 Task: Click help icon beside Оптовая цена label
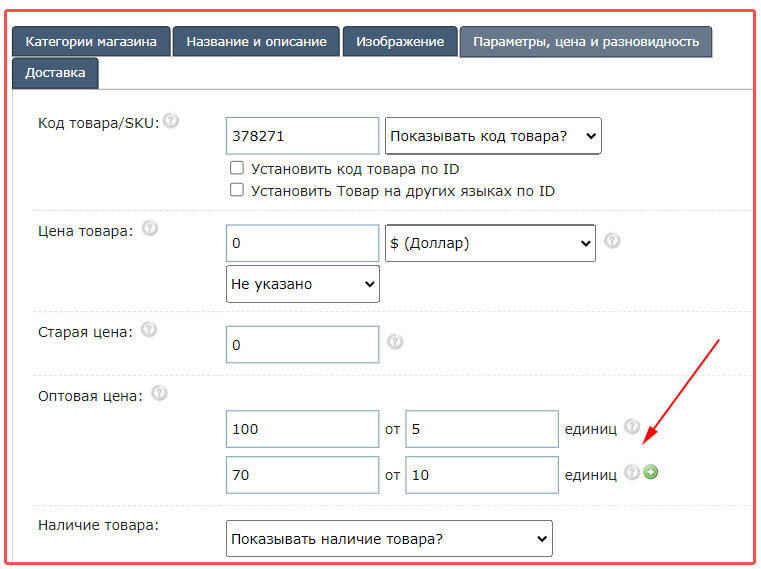(159, 394)
